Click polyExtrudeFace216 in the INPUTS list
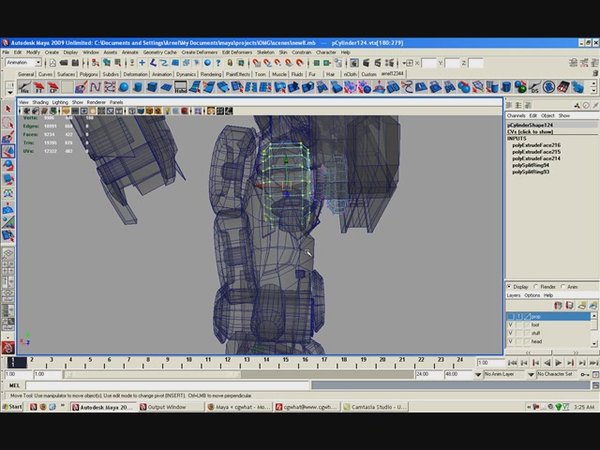Screen dimensions: 600x450 (x=536, y=145)
